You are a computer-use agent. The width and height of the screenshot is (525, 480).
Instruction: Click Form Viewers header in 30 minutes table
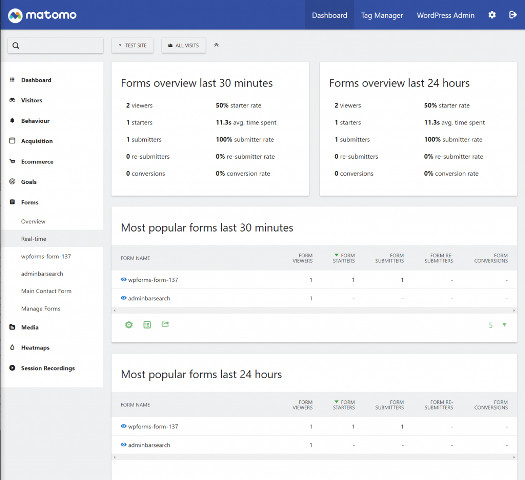[303, 258]
